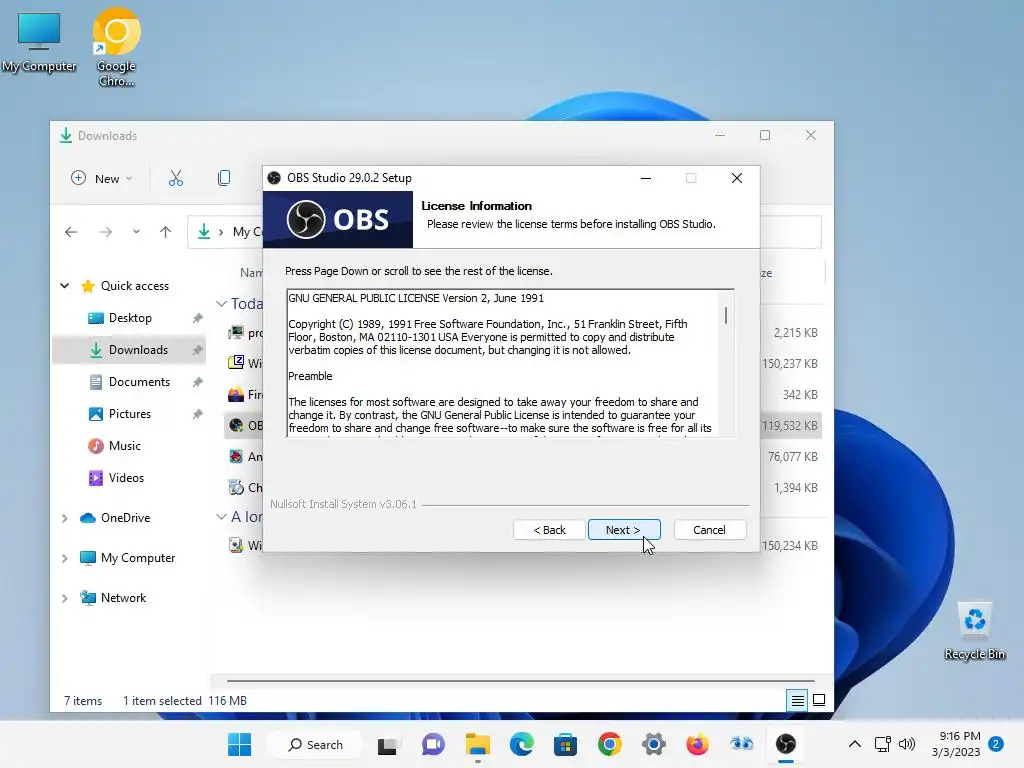Select the OBS installer file row icon
Viewport: 1024px width, 768px height.
point(236,426)
